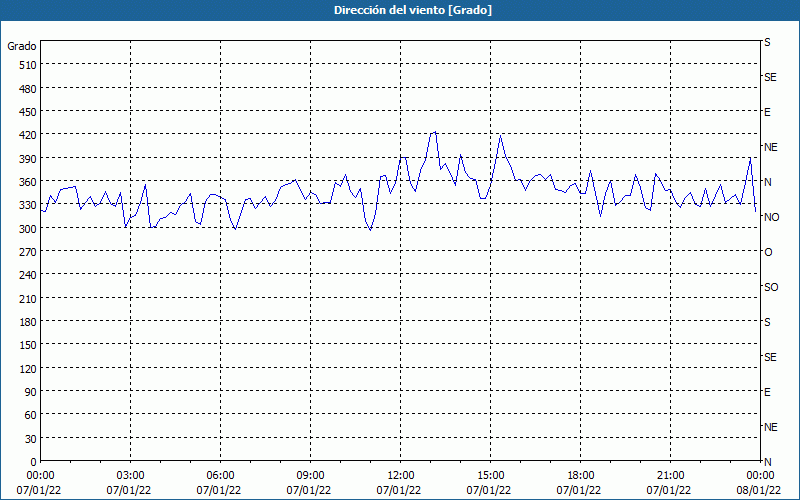Image resolution: width=800 pixels, height=500 pixels.
Task: Click the 08/01/22 date label
Action: (x=759, y=490)
